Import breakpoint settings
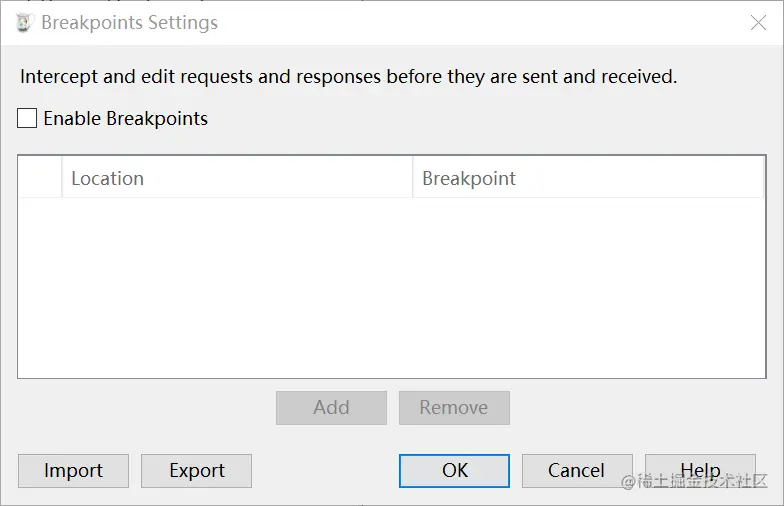The image size is (784, 506). point(74,471)
